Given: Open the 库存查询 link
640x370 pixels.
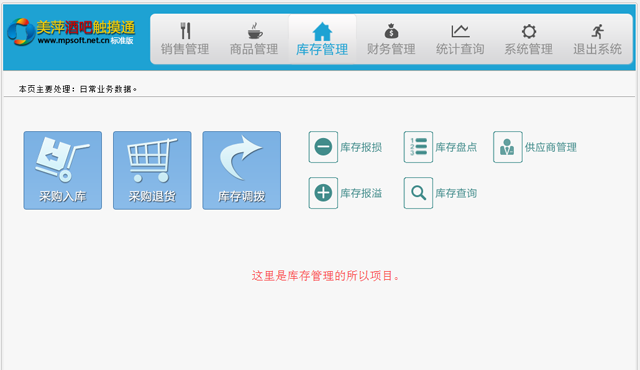Looking at the screenshot, I should (x=456, y=193).
